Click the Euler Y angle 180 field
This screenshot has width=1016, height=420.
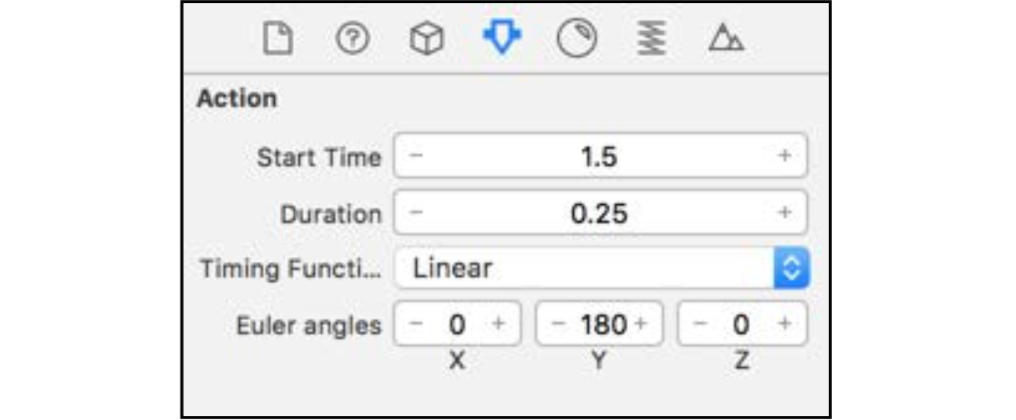point(599,323)
